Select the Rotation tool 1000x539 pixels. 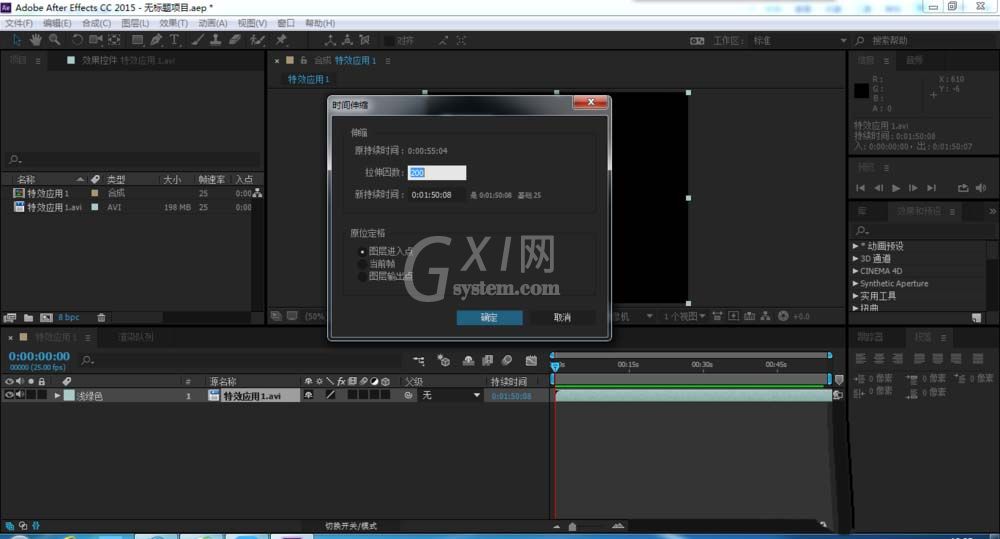[77, 40]
